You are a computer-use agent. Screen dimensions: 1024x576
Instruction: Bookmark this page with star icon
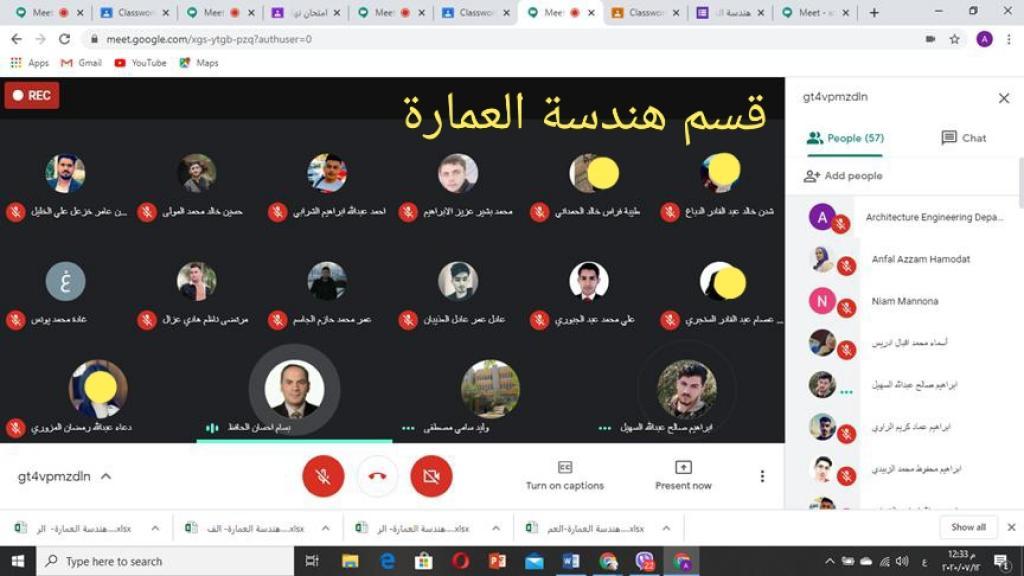coord(955,39)
